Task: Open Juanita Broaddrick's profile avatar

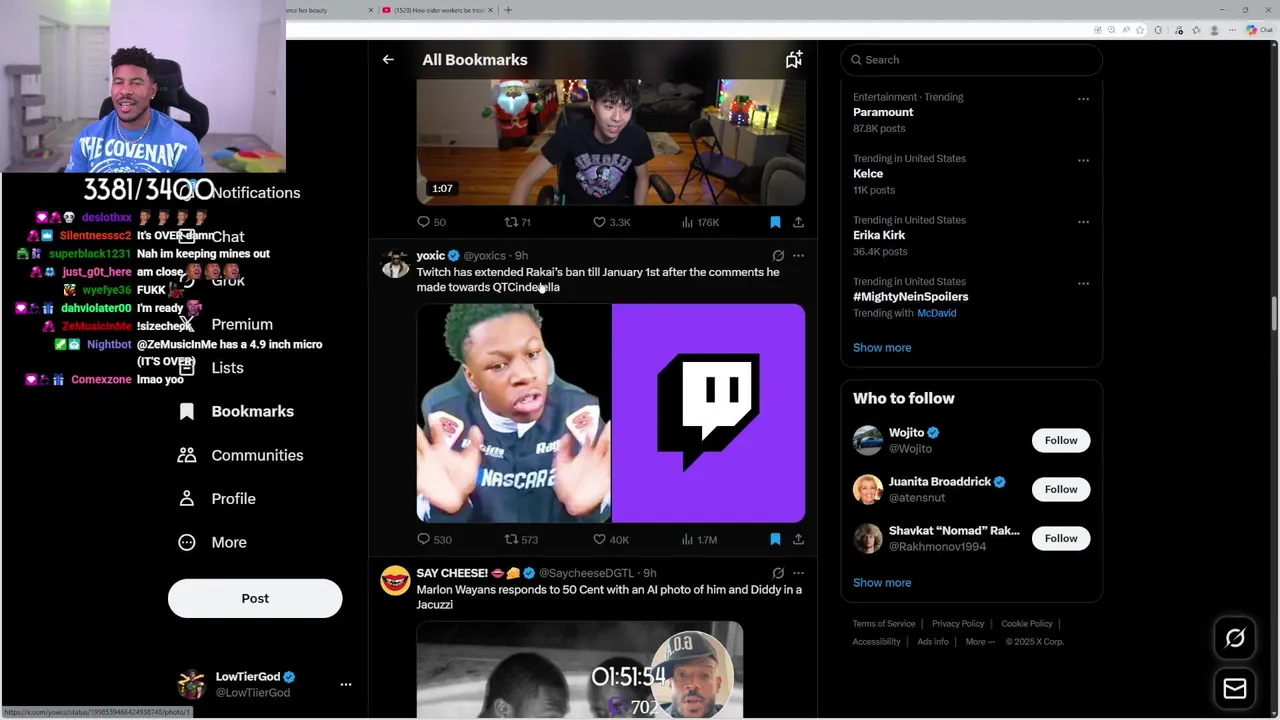Action: [868, 489]
